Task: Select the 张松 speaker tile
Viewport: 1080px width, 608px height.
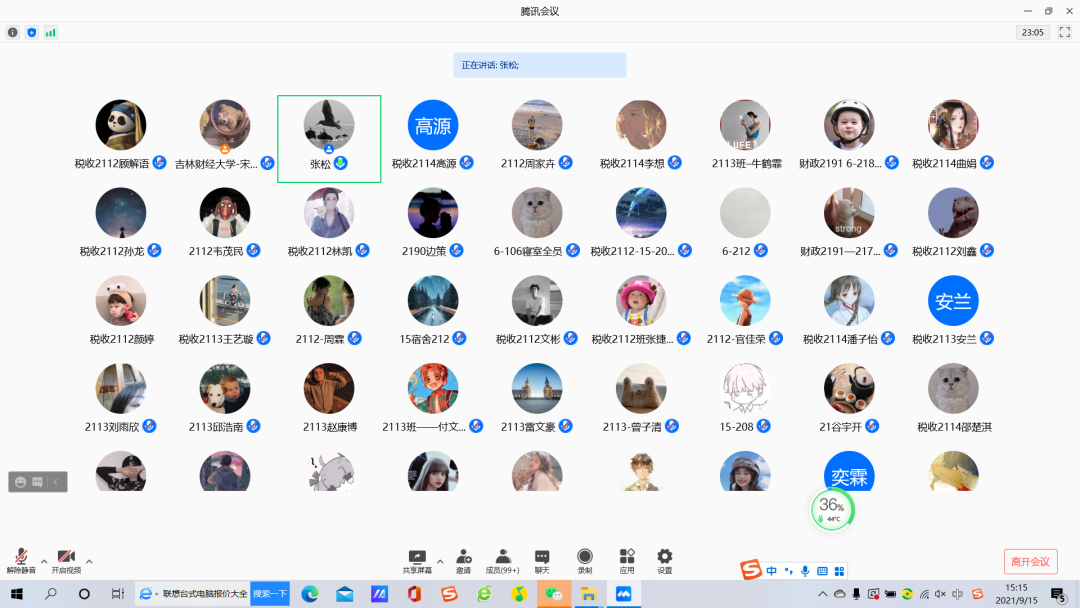Action: coord(329,139)
